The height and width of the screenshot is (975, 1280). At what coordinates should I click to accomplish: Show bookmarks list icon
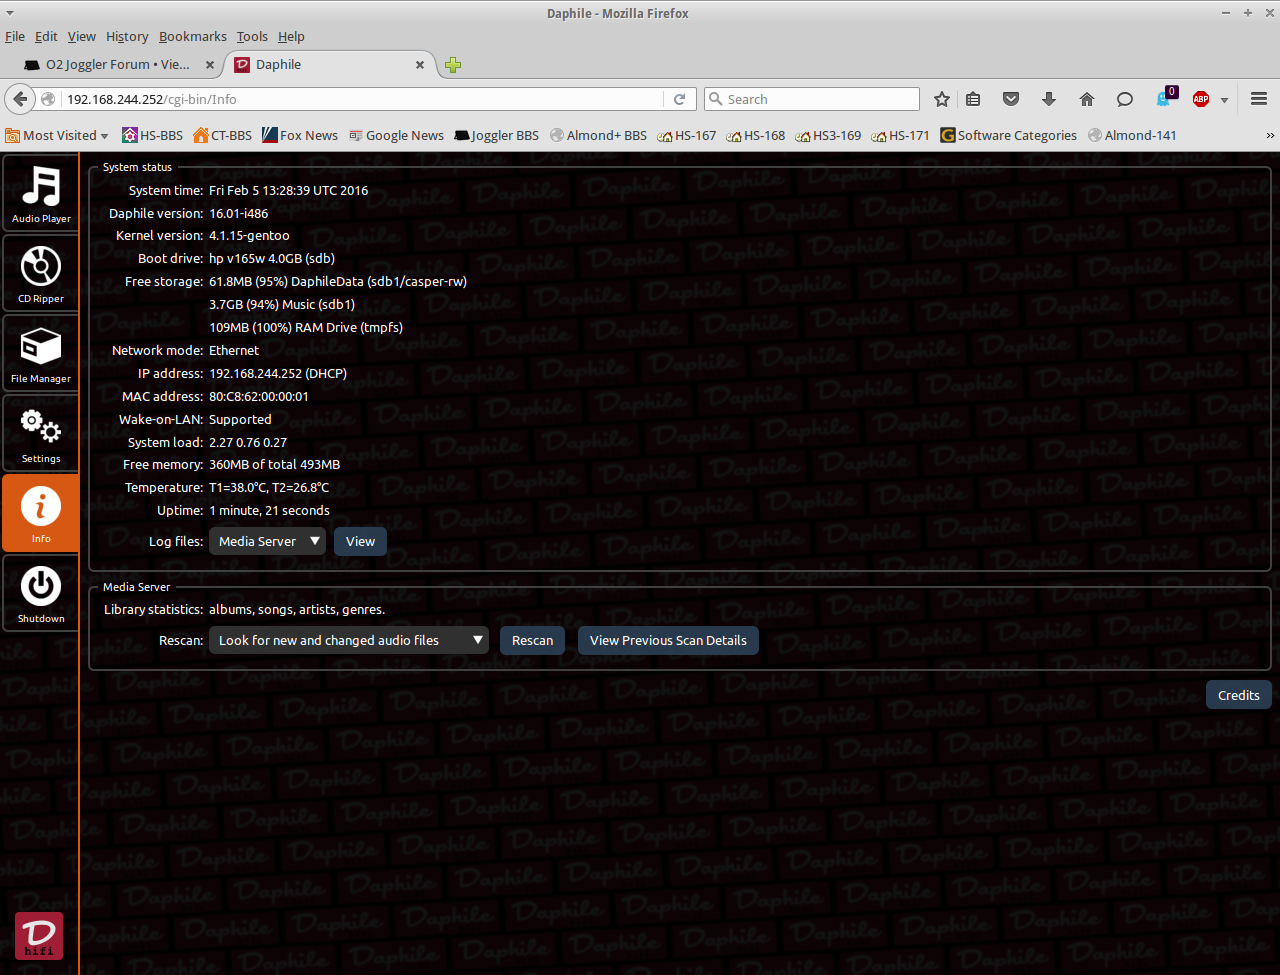click(x=973, y=99)
